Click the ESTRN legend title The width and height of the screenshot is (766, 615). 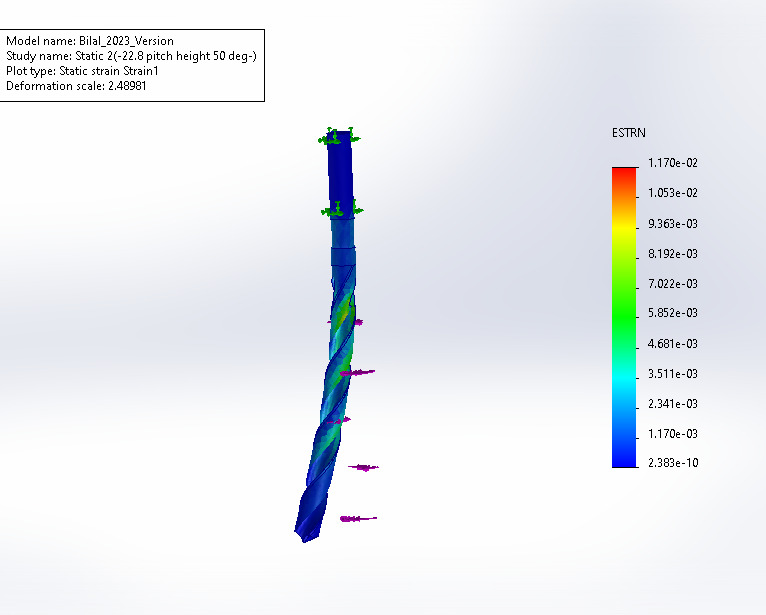coord(629,133)
